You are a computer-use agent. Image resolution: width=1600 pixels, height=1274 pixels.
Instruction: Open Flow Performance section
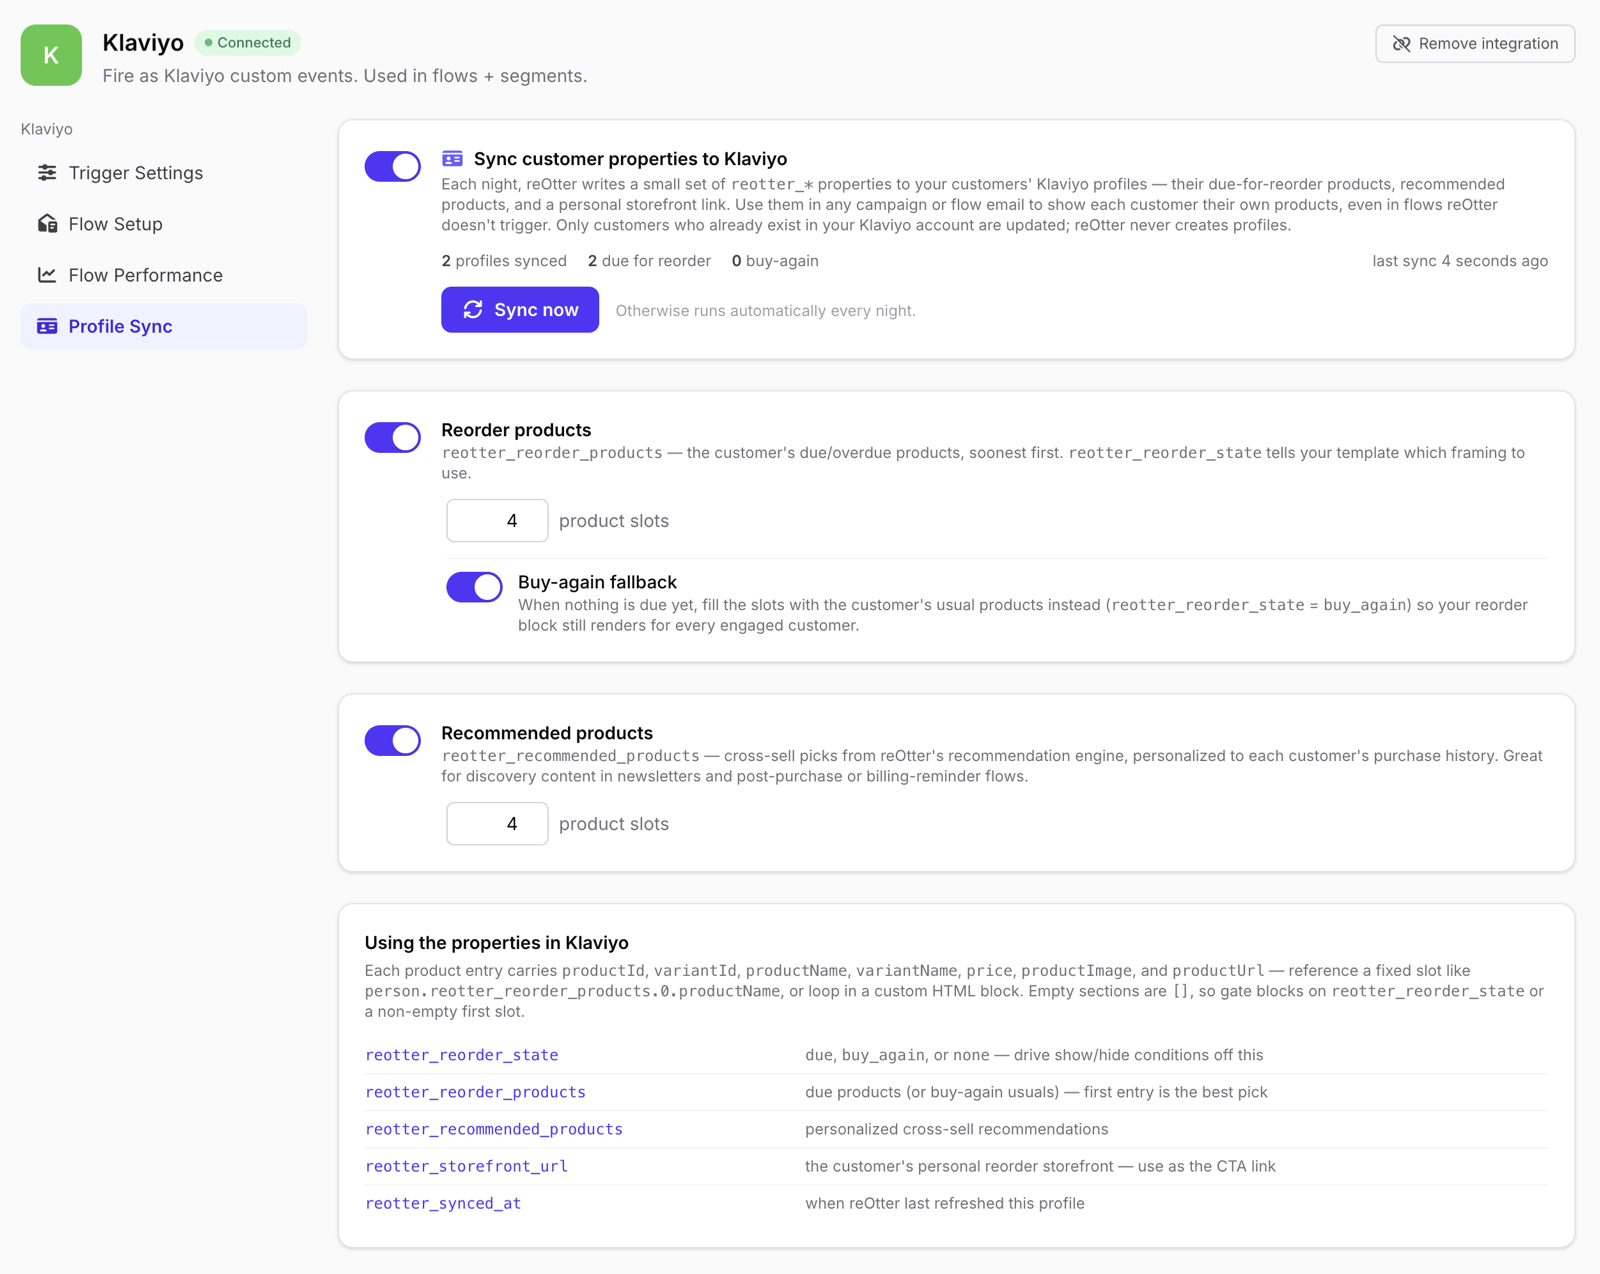[x=164, y=275]
